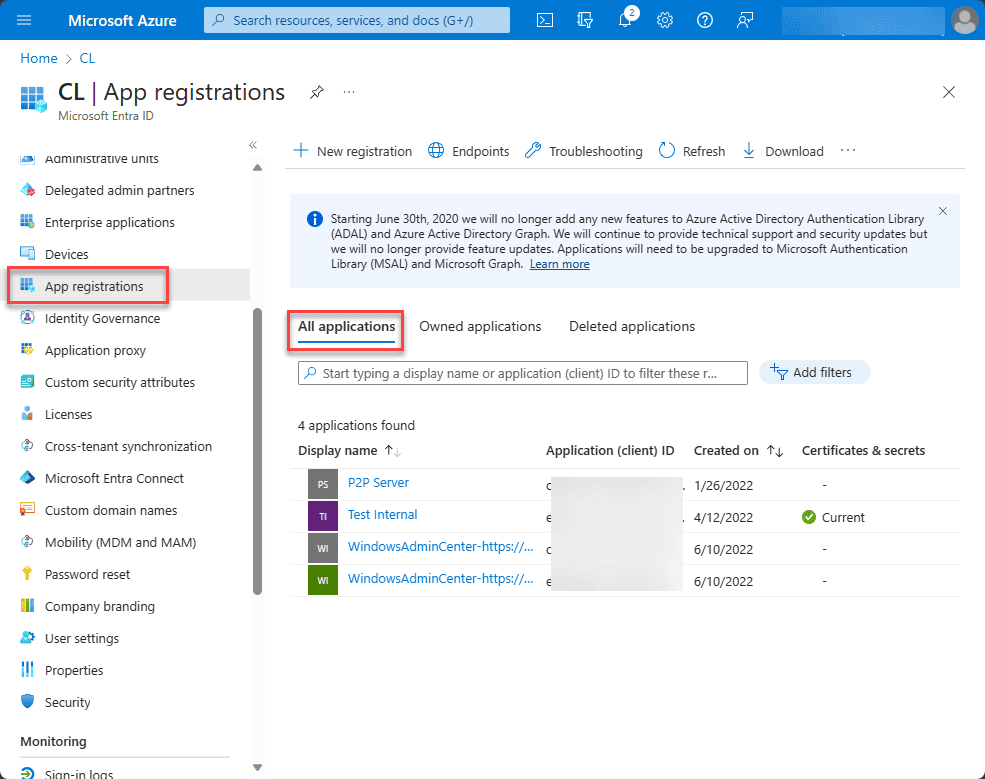Click the Add filters button
Image resolution: width=985 pixels, height=779 pixels.
tap(814, 372)
